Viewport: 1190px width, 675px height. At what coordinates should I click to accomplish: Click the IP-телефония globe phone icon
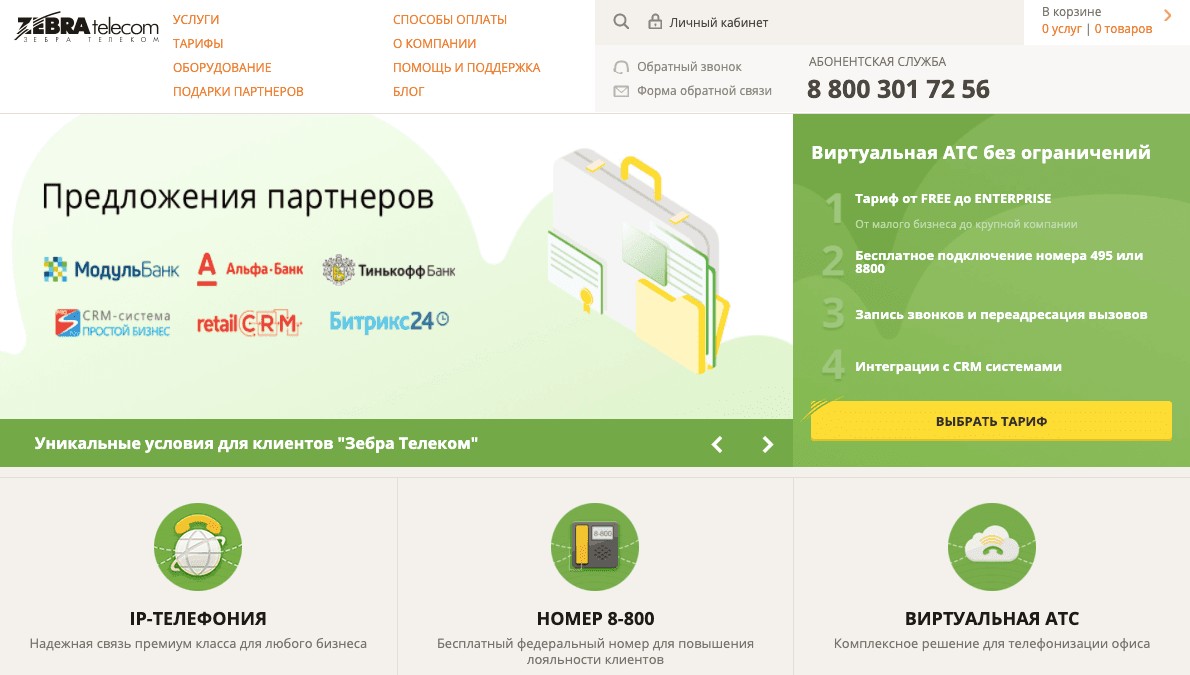pos(198,547)
